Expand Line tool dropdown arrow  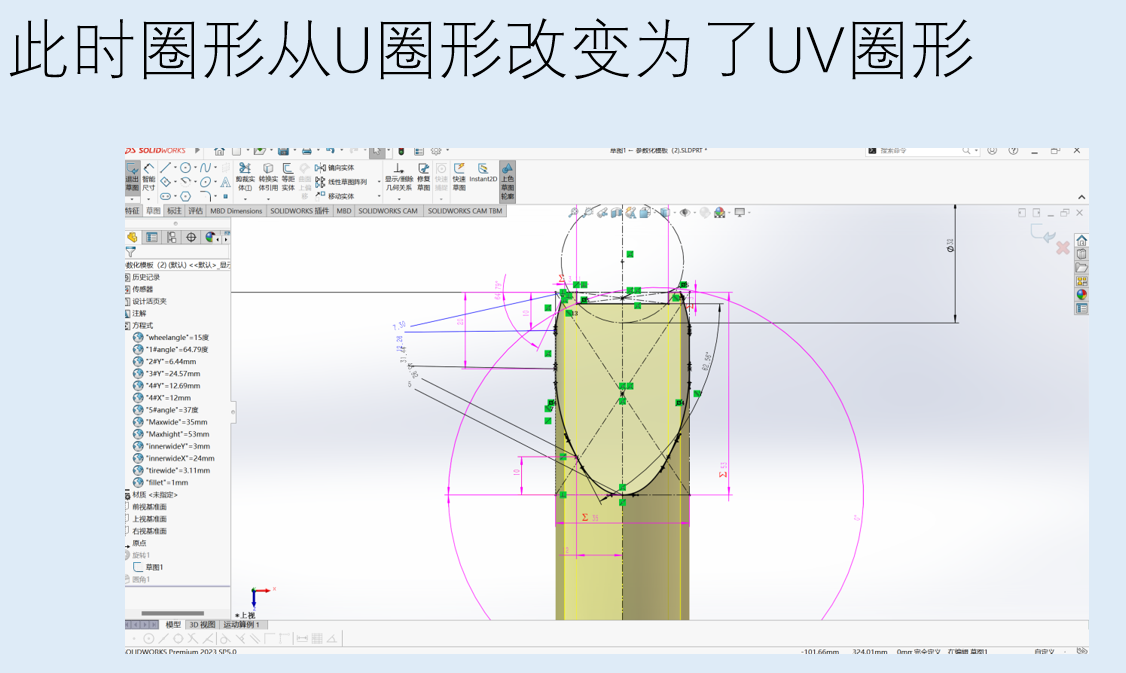[x=175, y=167]
